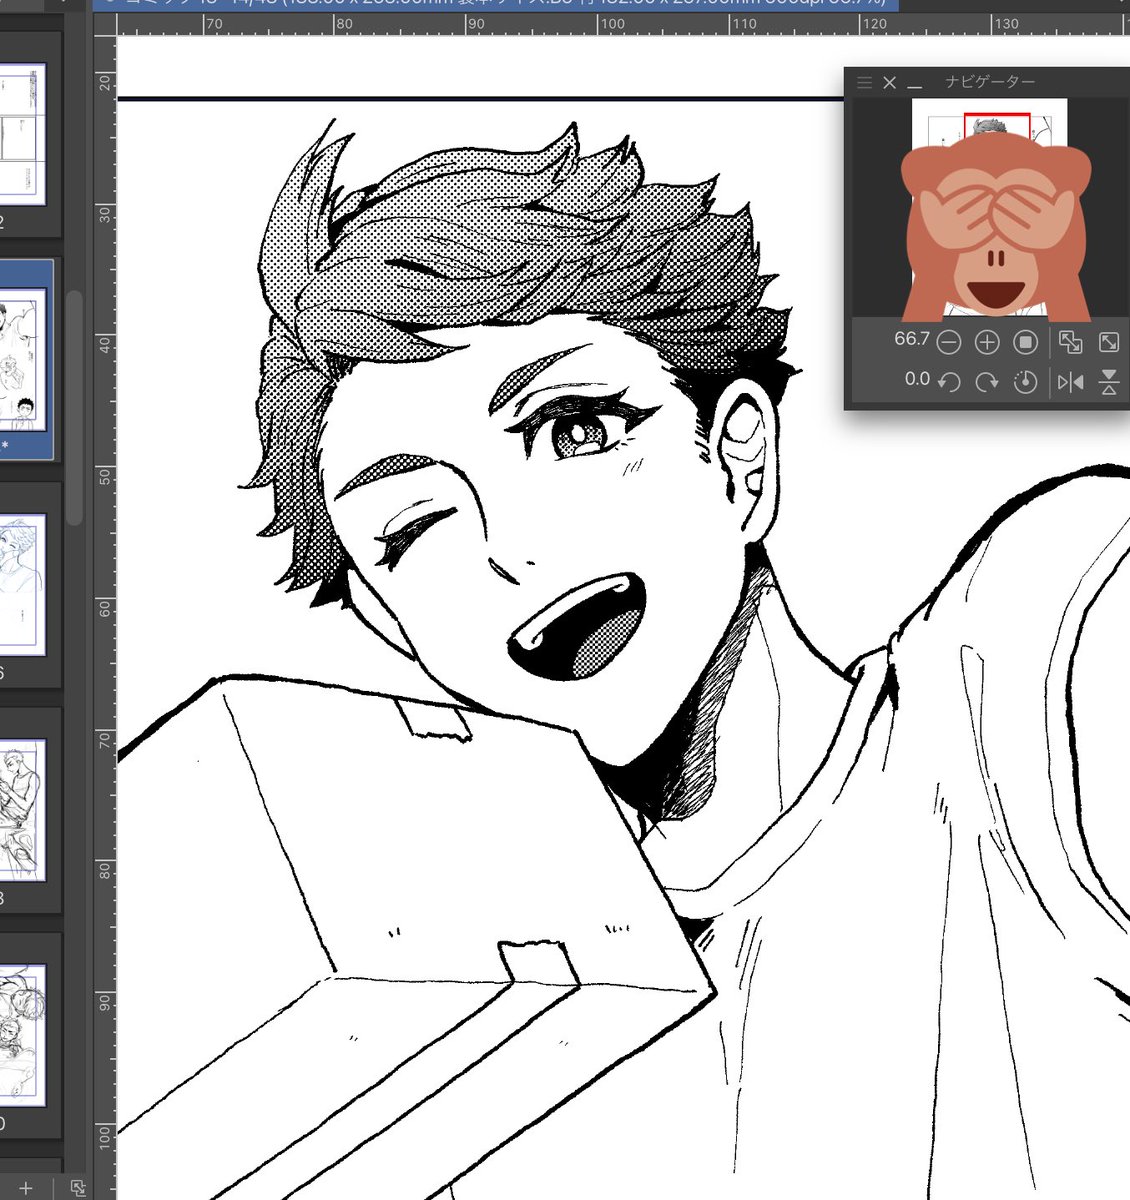
Task: Toggle Fit to Navigator view
Action: (x=1070, y=342)
